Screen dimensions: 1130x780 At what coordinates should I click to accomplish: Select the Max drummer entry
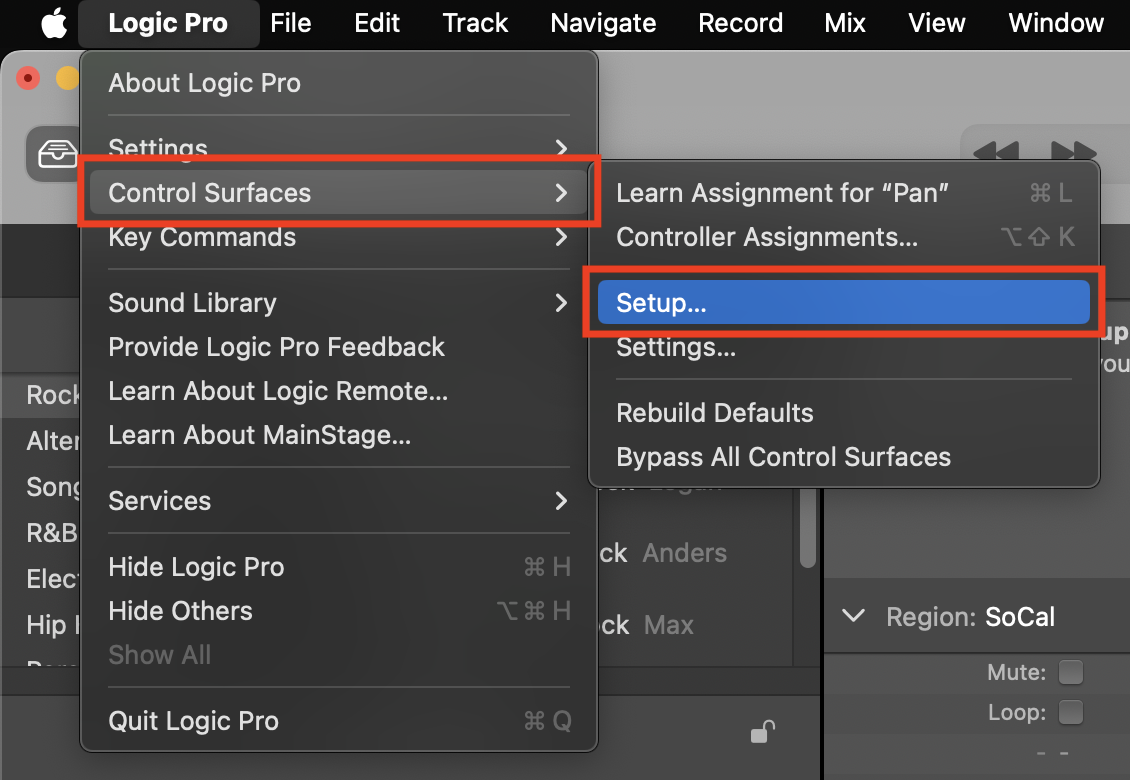[669, 625]
